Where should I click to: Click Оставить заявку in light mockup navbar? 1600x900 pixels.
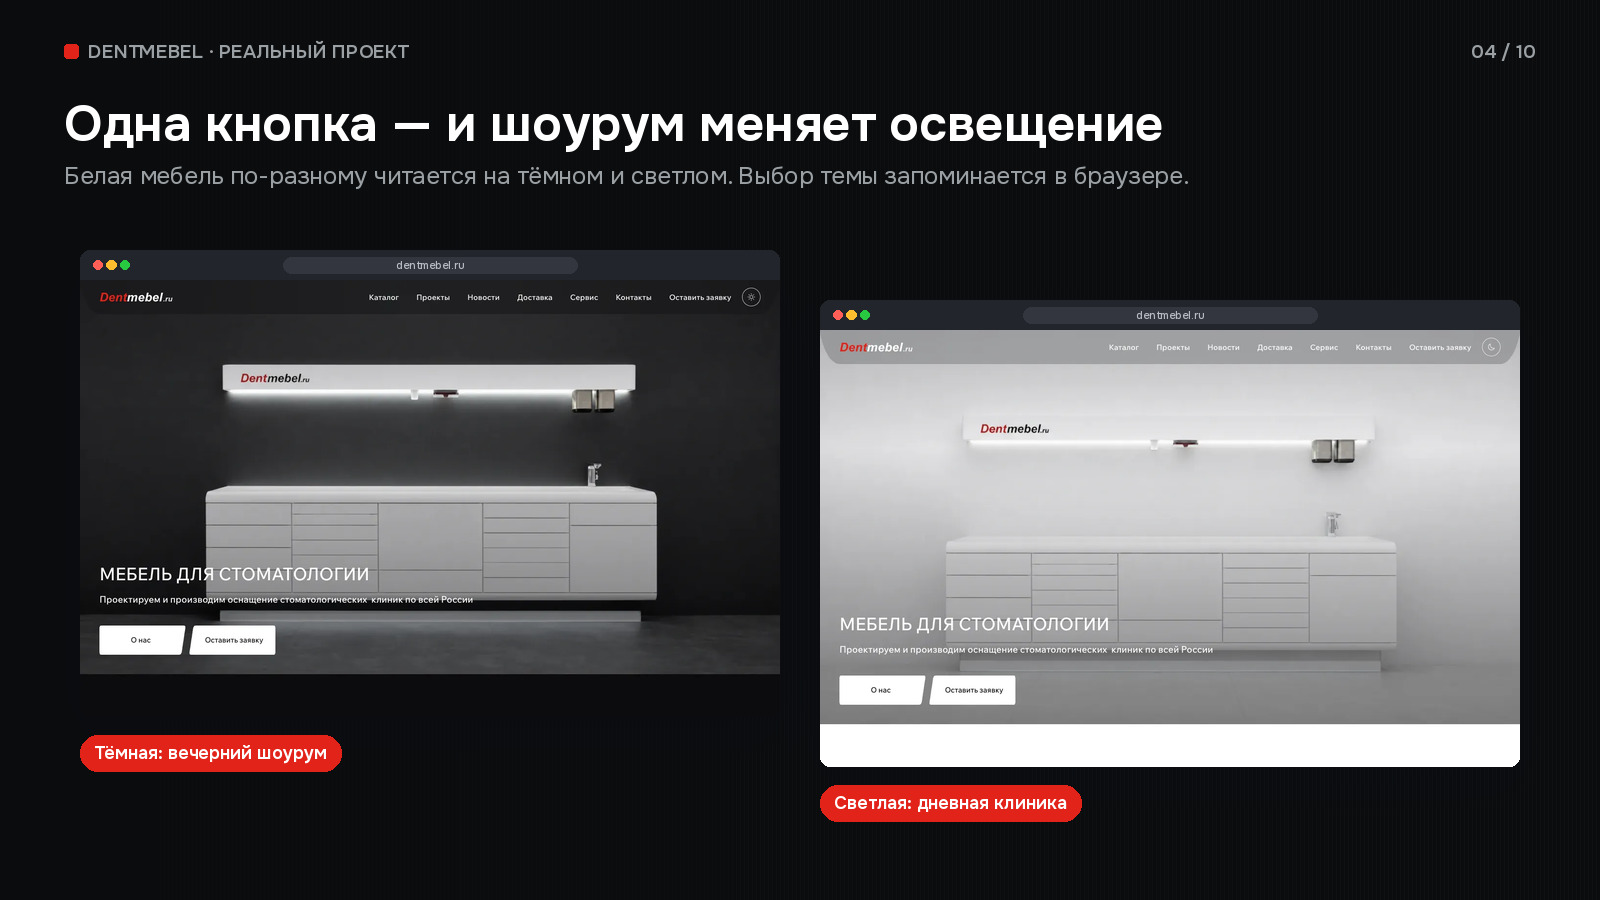1440,347
